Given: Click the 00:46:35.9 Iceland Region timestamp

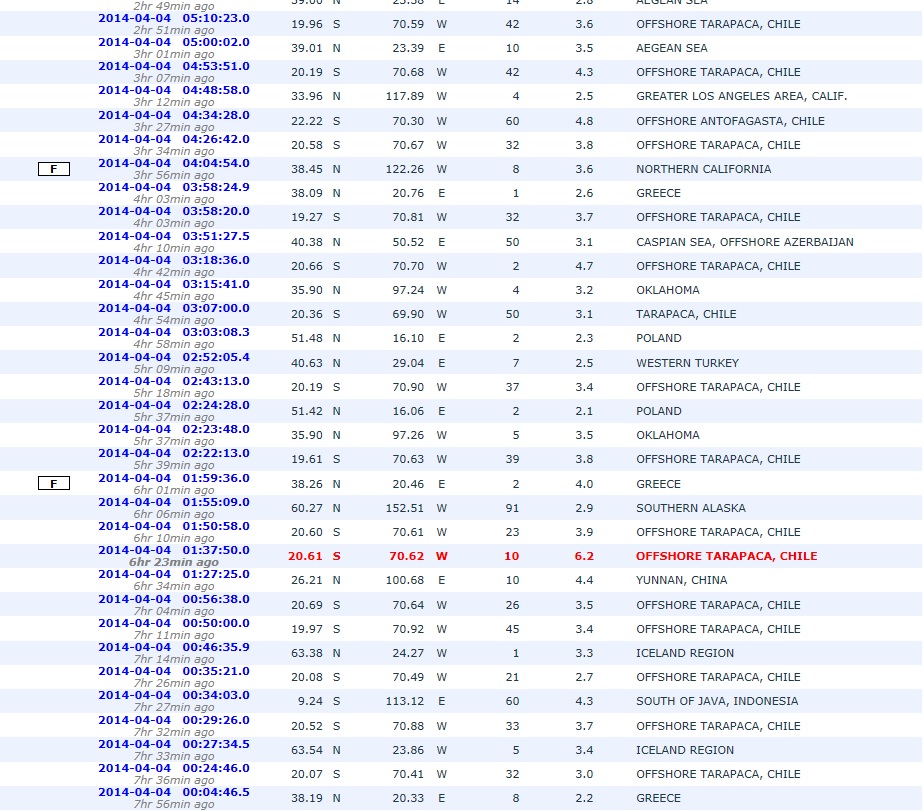Looking at the screenshot, I should pos(174,647).
